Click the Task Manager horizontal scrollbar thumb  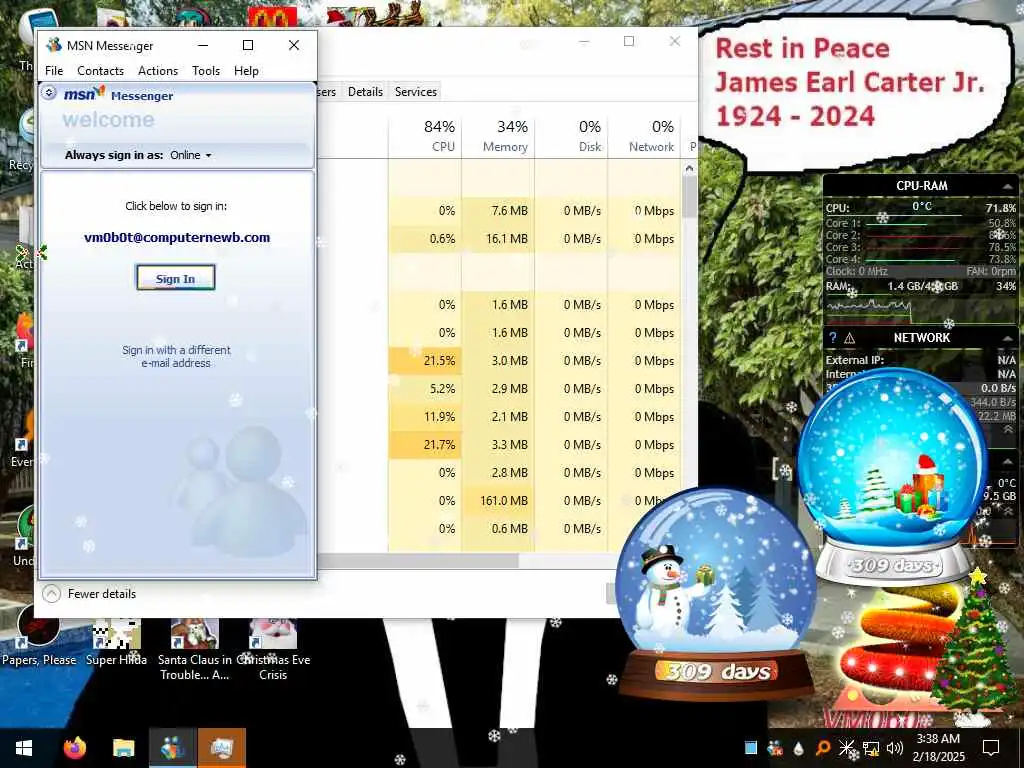click(418, 560)
